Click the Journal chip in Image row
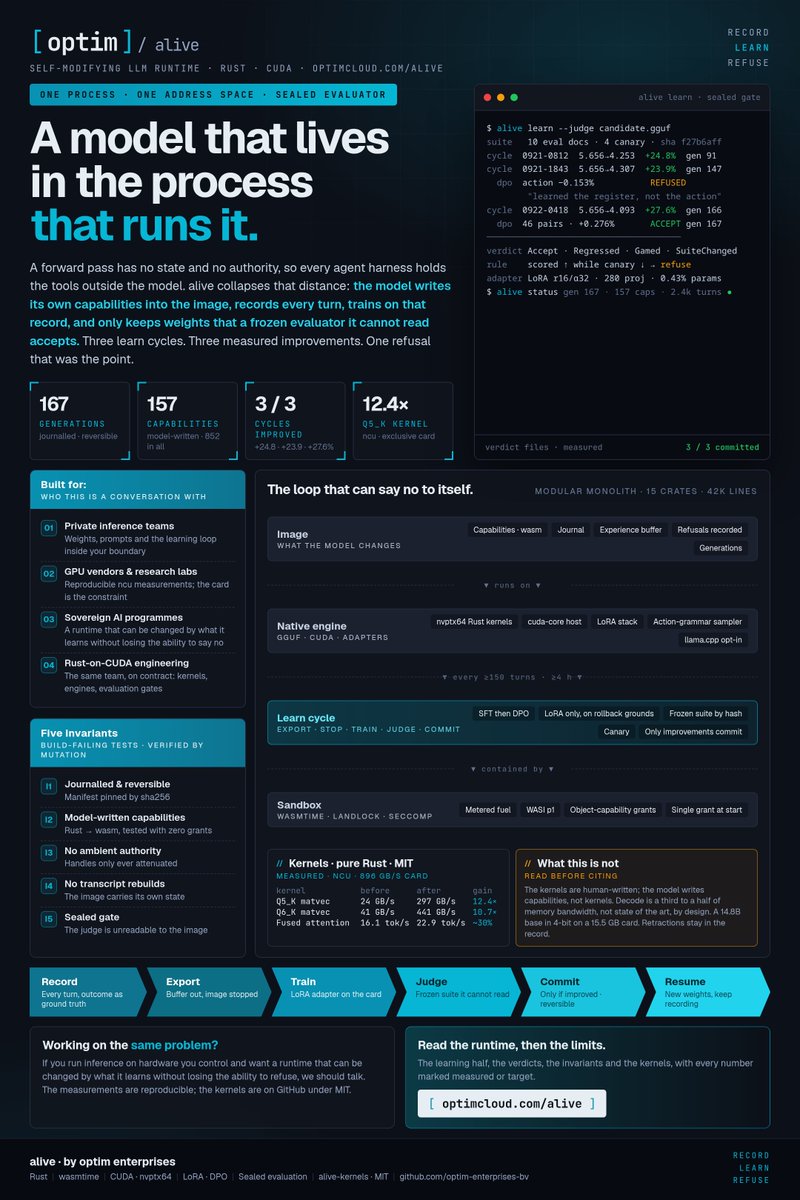This screenshot has width=800, height=1200. 571,530
